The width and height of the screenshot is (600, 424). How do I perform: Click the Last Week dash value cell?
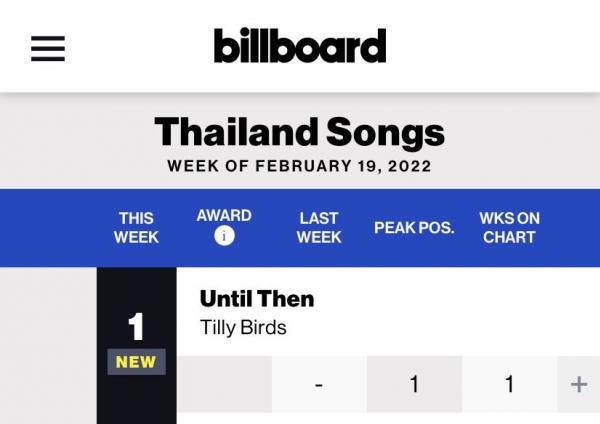(319, 384)
